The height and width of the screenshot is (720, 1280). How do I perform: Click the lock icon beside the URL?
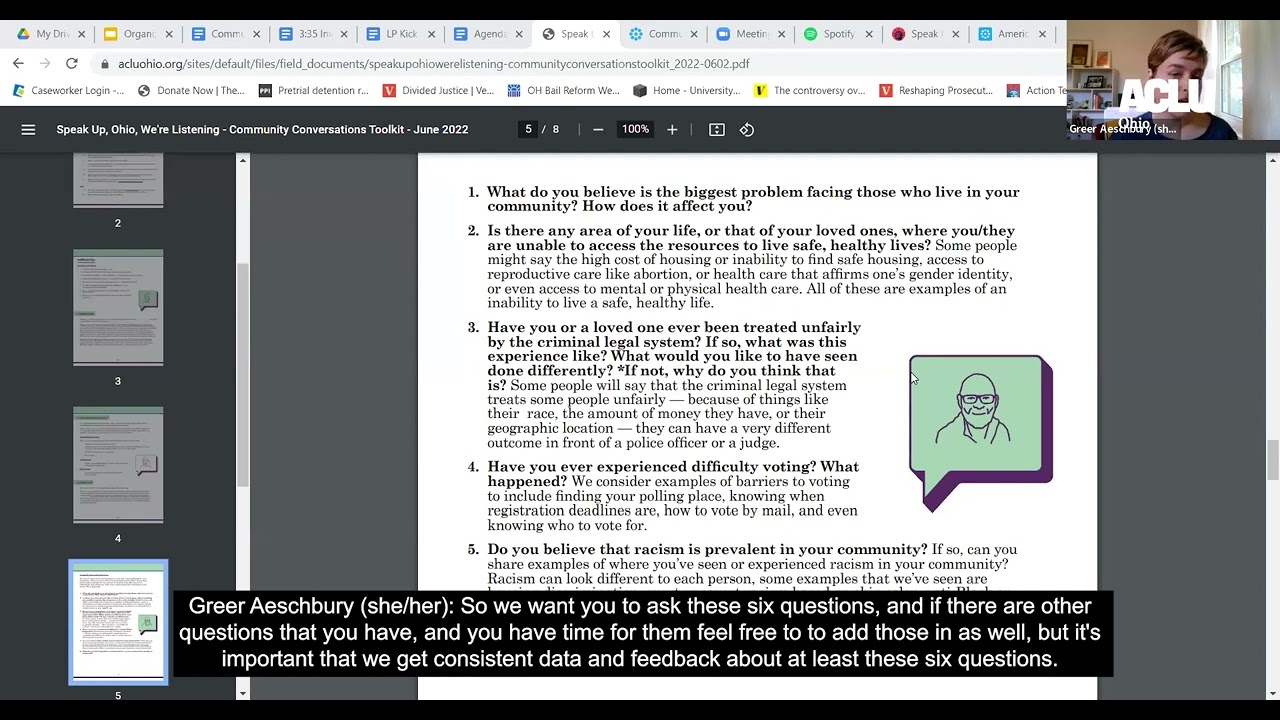coord(105,63)
